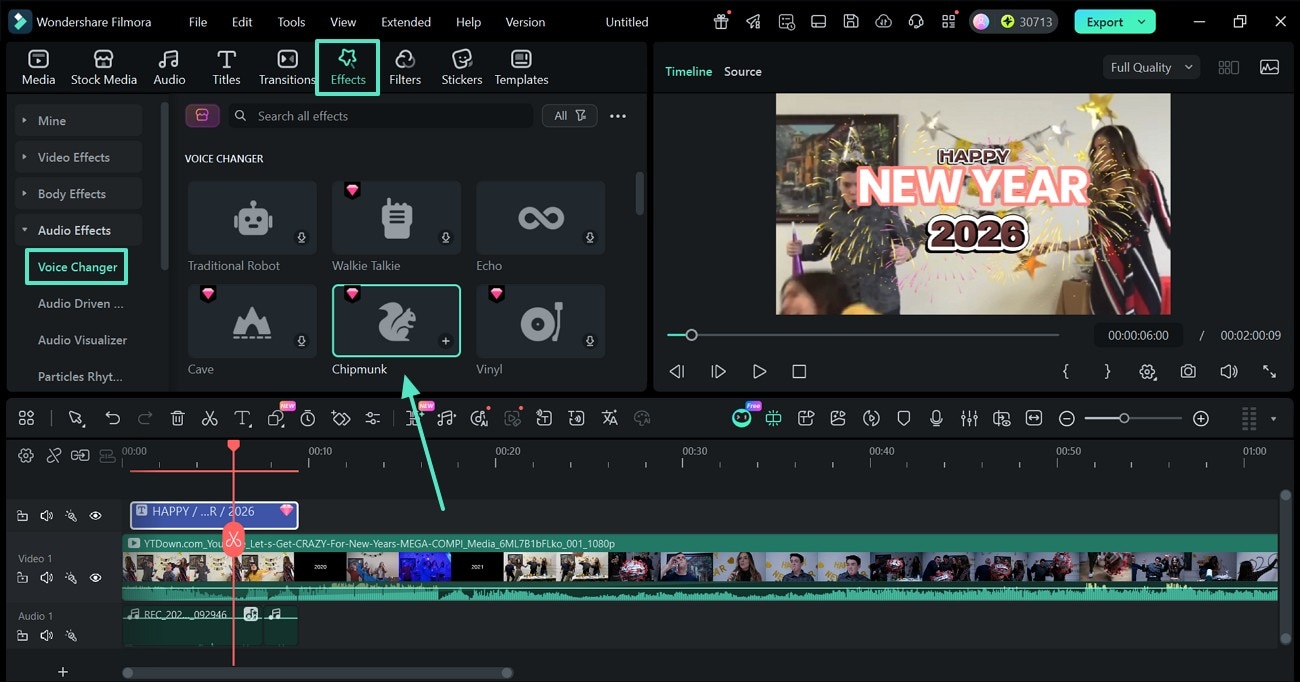Adjust the preview volume icon
The image size is (1300, 682).
click(1229, 371)
